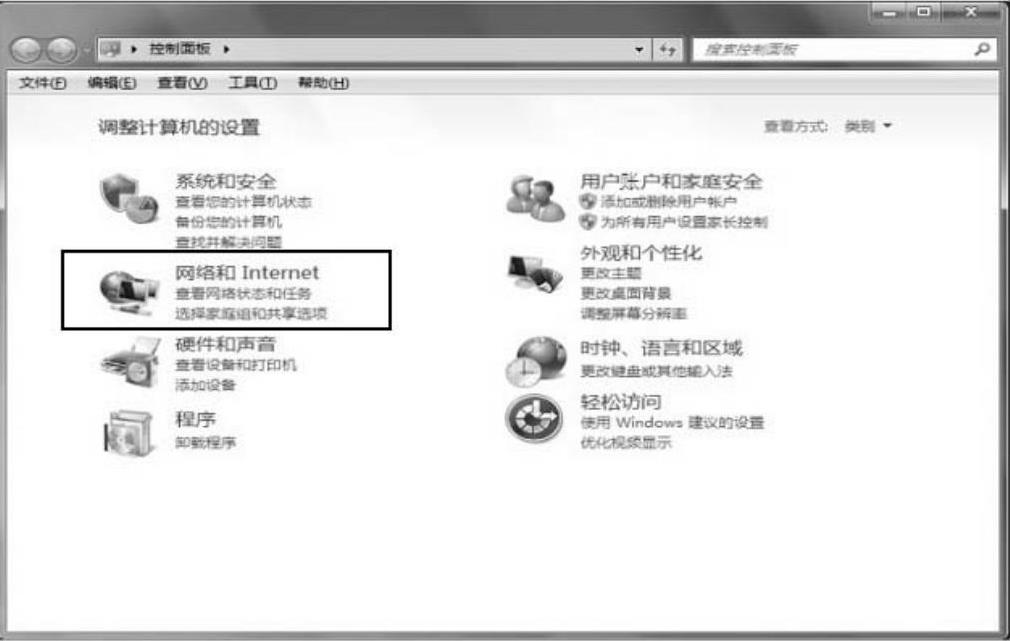
Task: Open the Ease of Access circular icon
Action: pyautogui.click(x=534, y=419)
